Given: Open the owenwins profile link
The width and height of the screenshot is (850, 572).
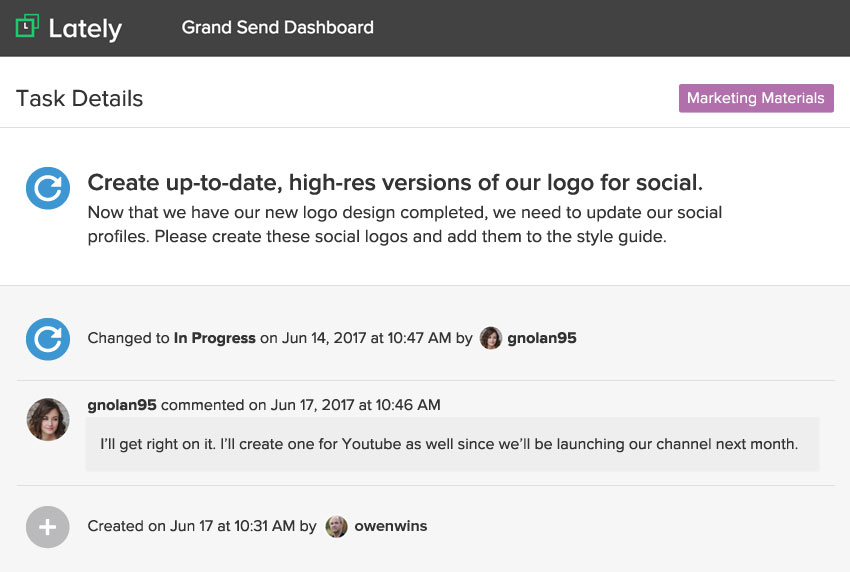Looking at the screenshot, I should (x=391, y=526).
